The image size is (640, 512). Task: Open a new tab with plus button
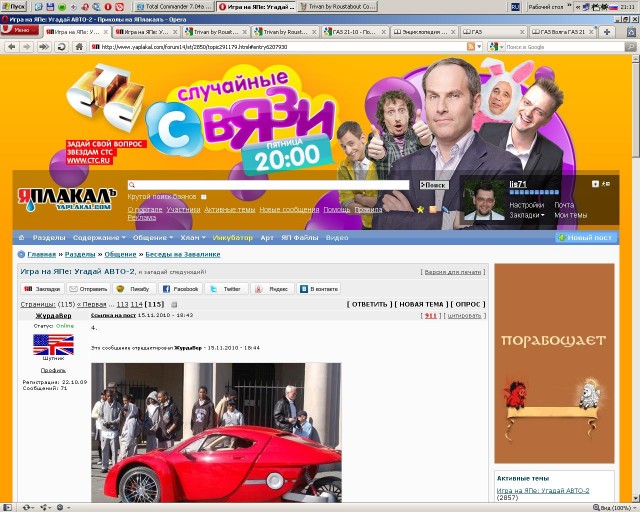tap(607, 32)
